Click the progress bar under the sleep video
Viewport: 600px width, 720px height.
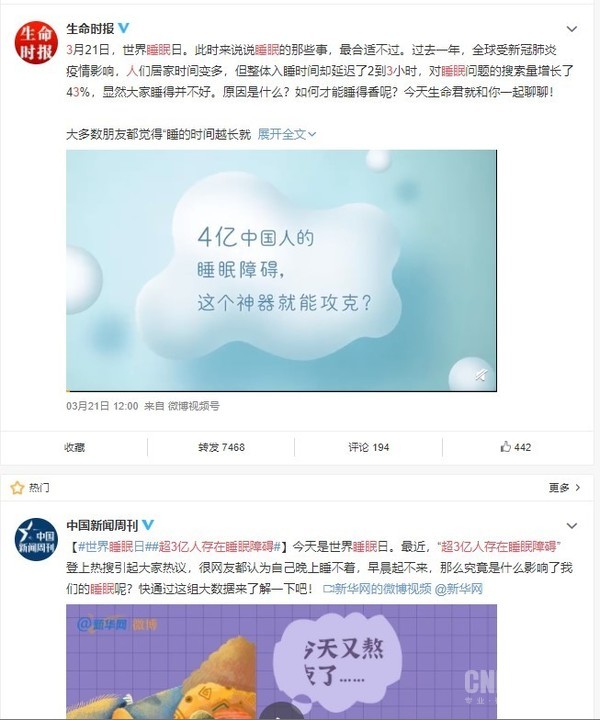pyautogui.click(x=281, y=390)
